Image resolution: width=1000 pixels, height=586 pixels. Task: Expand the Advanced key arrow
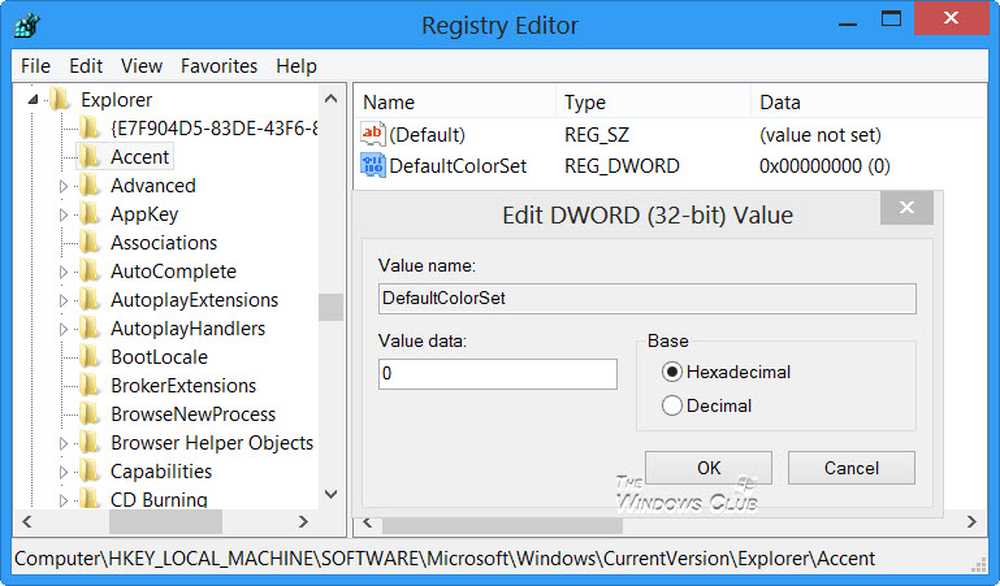pyautogui.click(x=63, y=186)
